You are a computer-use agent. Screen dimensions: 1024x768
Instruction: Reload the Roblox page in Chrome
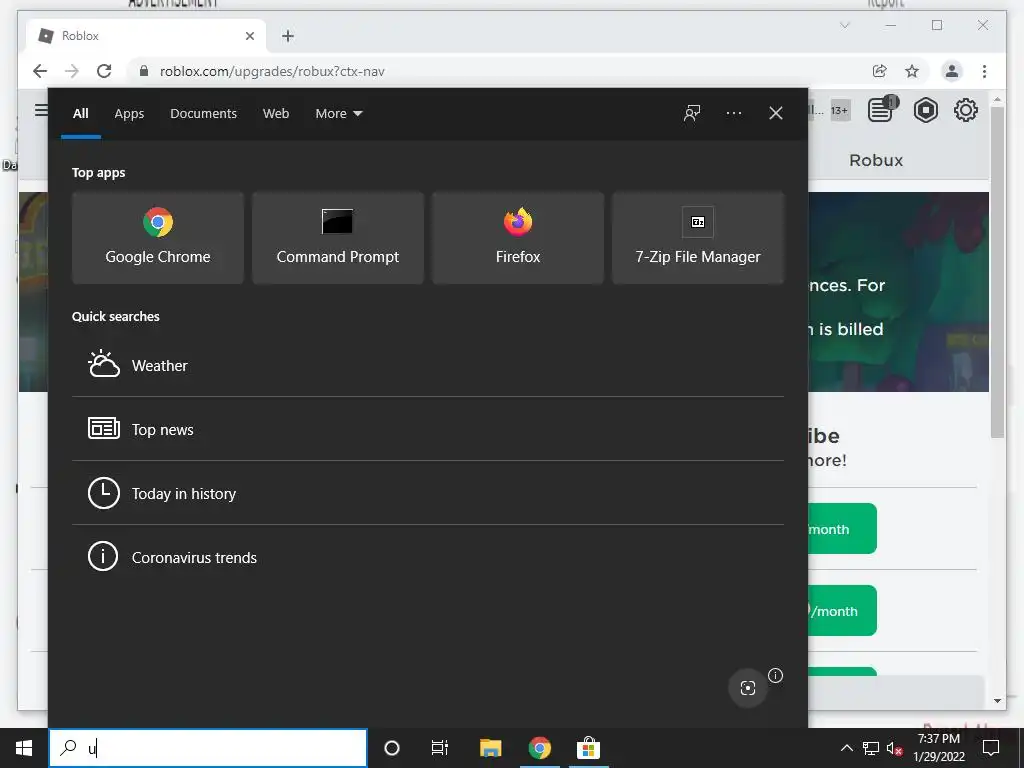(104, 71)
